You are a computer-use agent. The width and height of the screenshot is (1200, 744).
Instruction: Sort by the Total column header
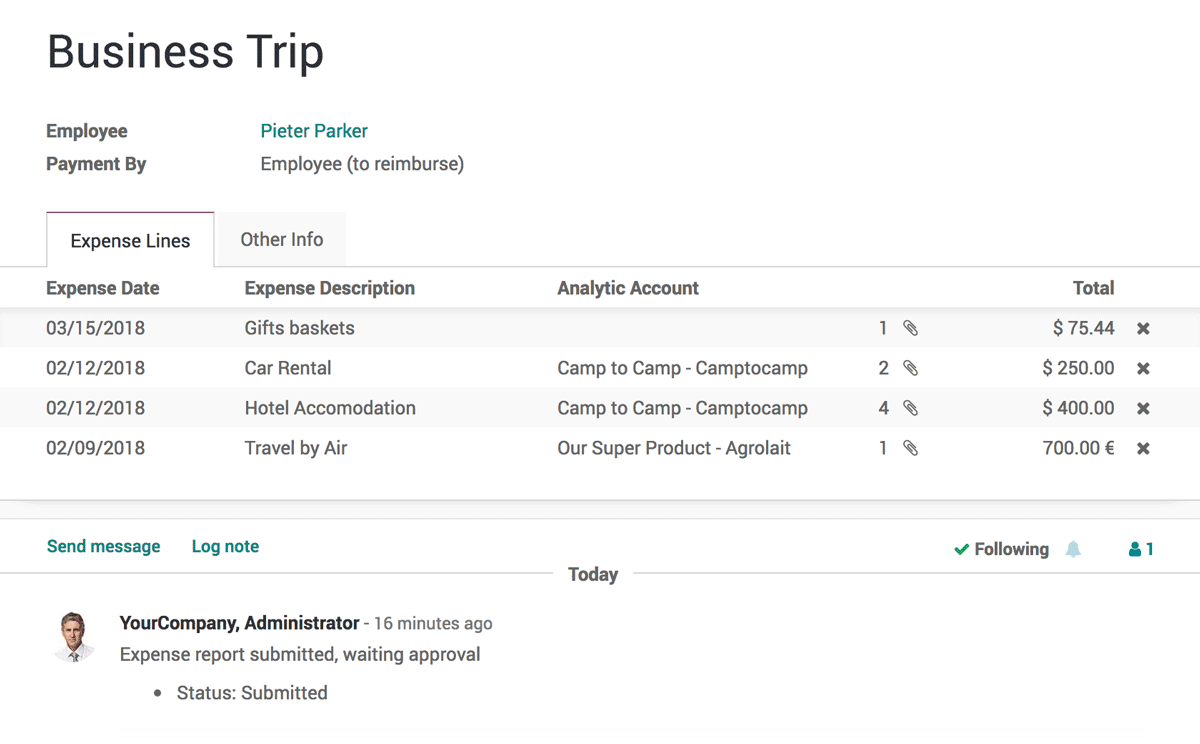tap(1093, 288)
